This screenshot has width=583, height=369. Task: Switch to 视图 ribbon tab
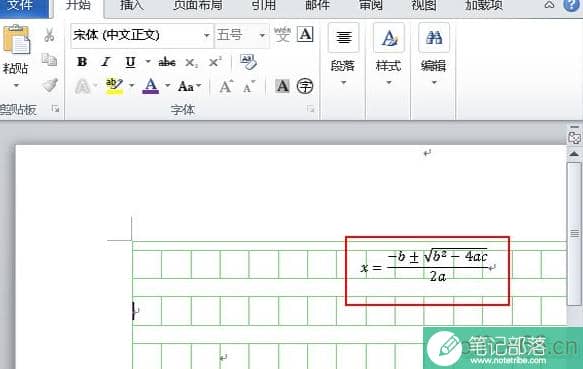point(424,5)
